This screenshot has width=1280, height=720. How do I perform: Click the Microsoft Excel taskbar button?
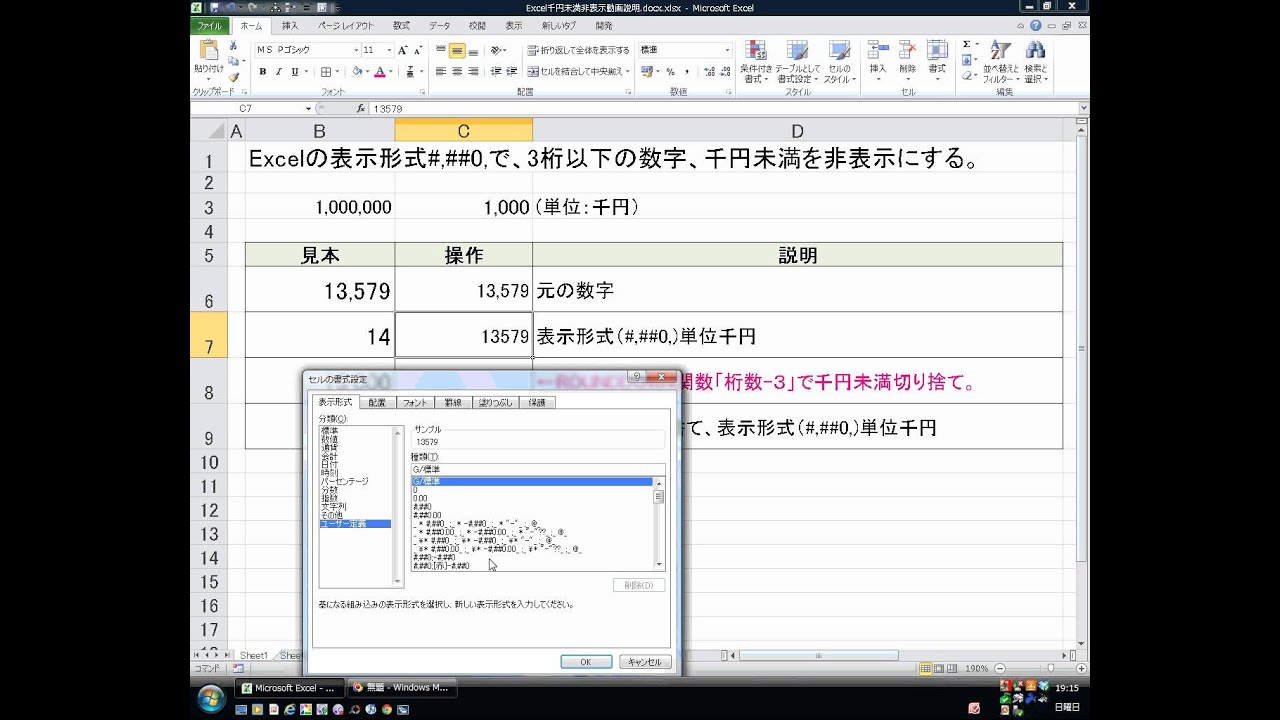point(289,688)
